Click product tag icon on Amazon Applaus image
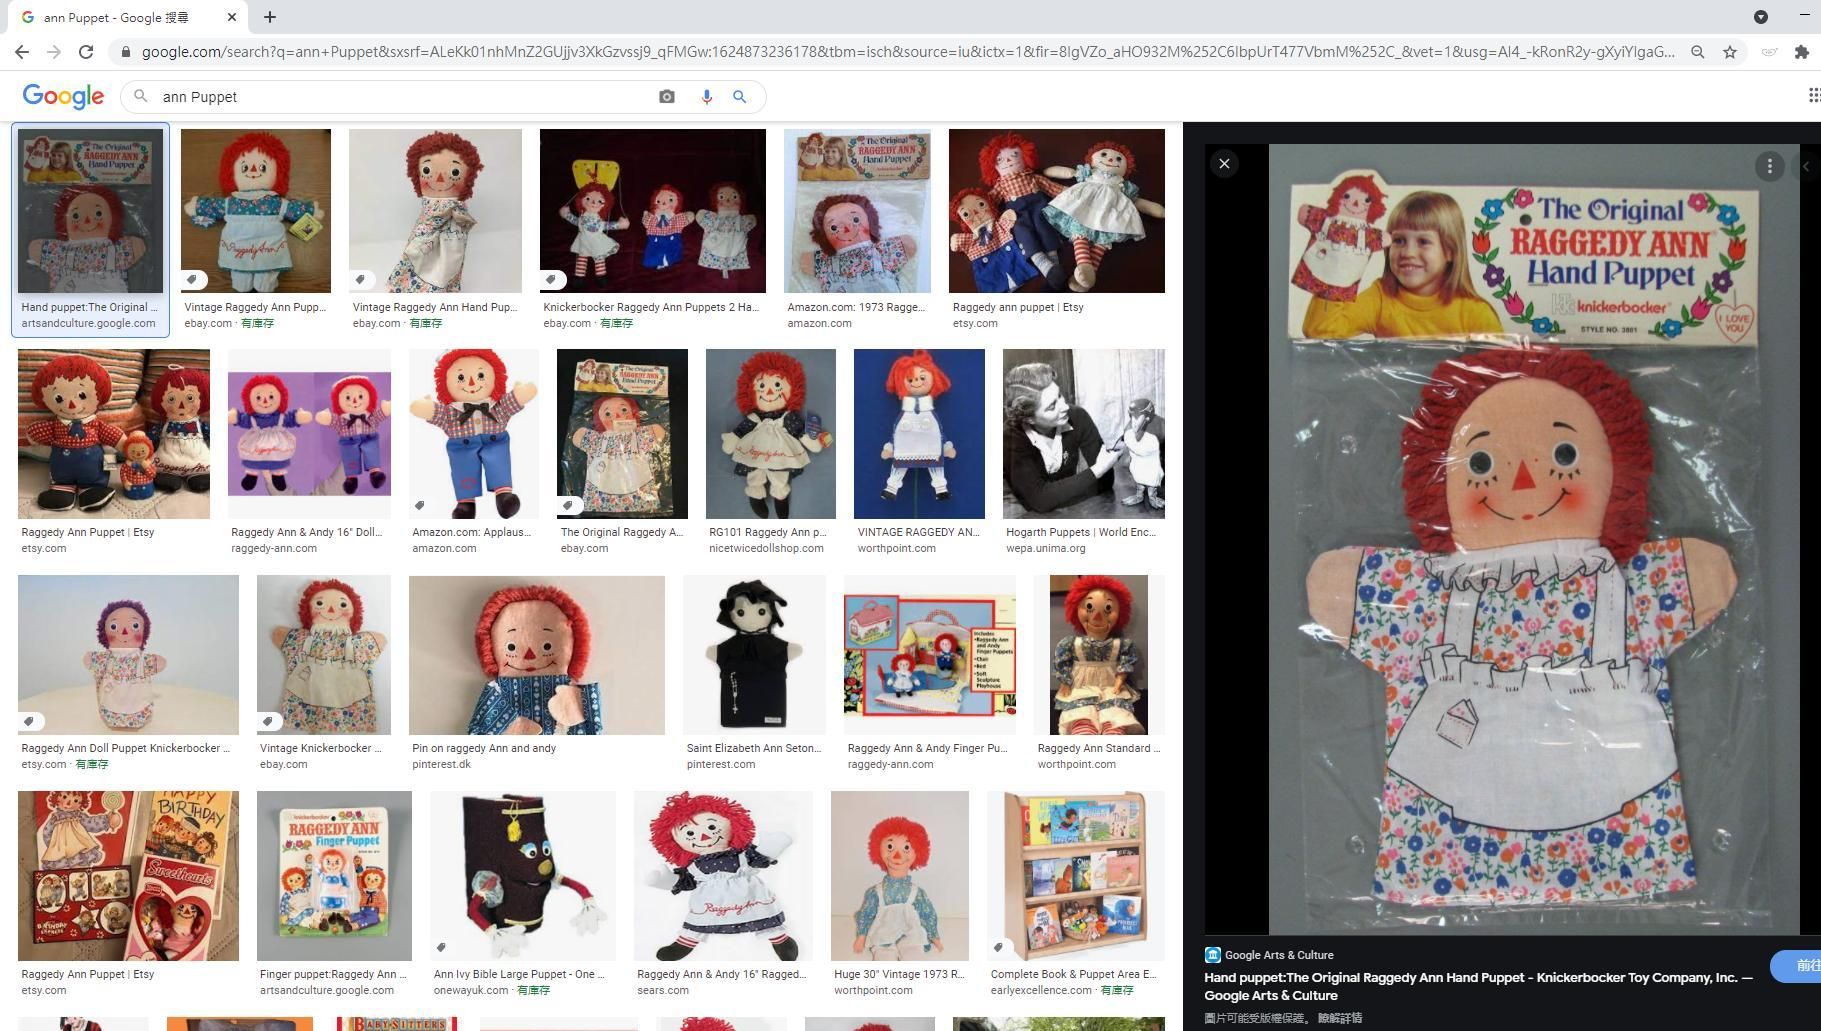The image size is (1821, 1031). click(x=420, y=505)
